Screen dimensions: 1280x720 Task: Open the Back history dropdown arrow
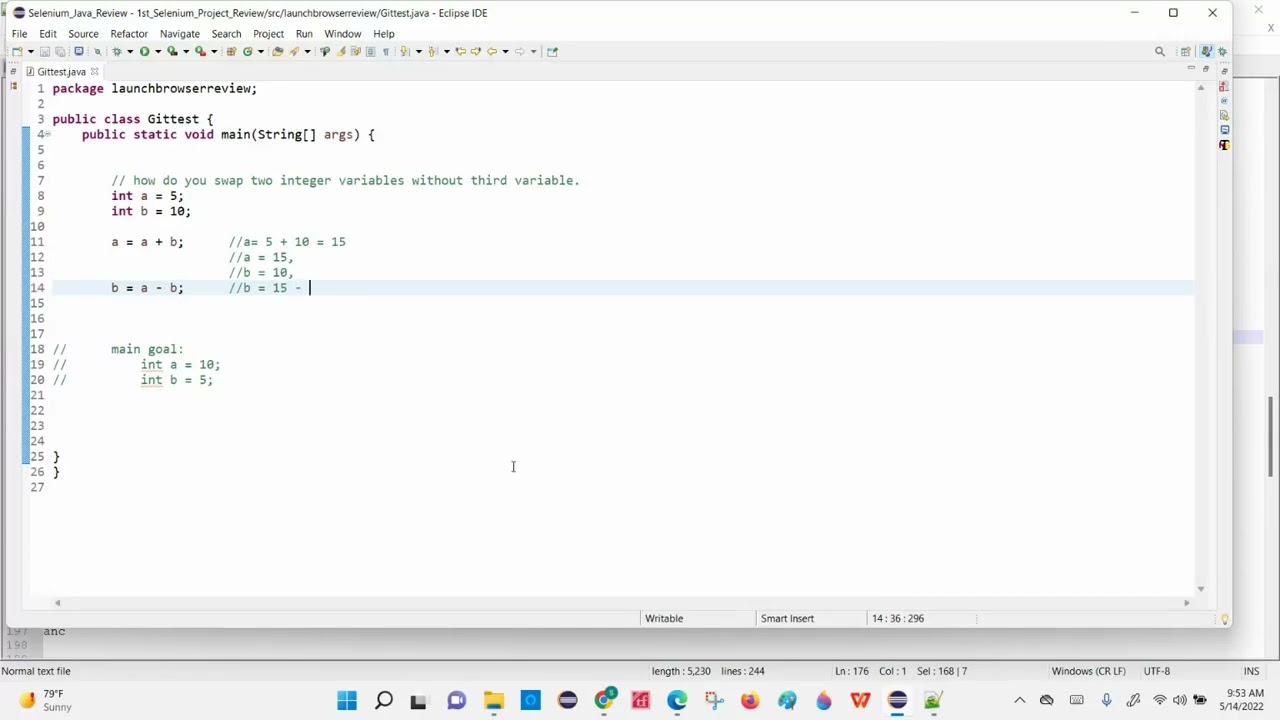[x=505, y=51]
